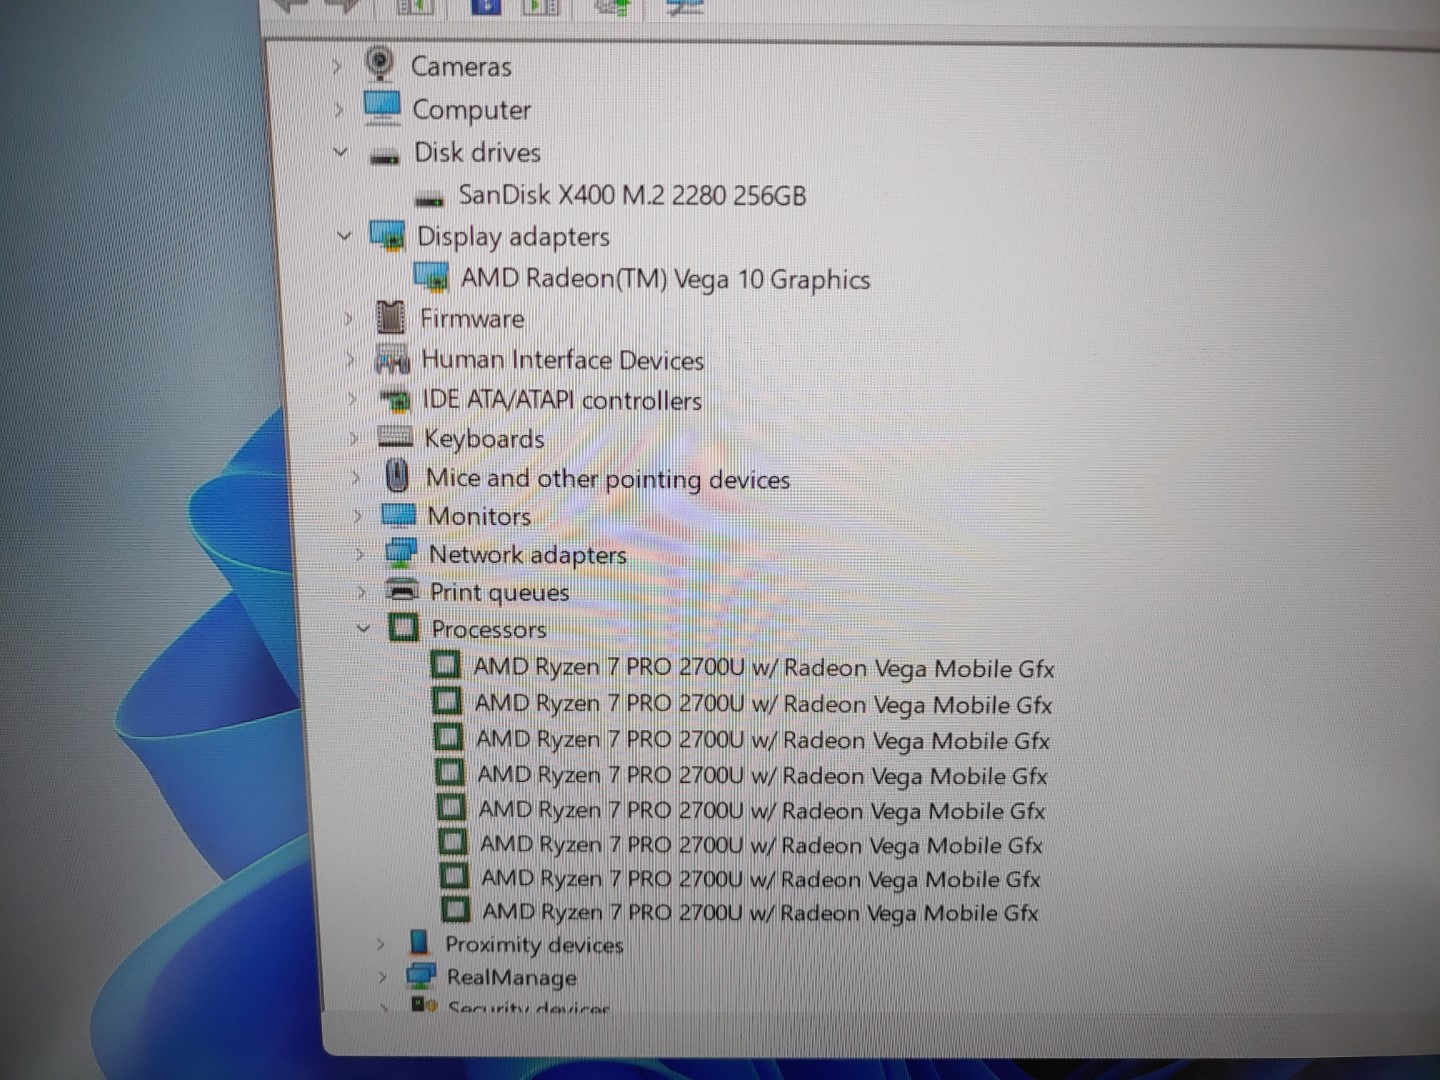The width and height of the screenshot is (1440, 1080).
Task: Click the Monitors category icon
Action: pos(399,515)
